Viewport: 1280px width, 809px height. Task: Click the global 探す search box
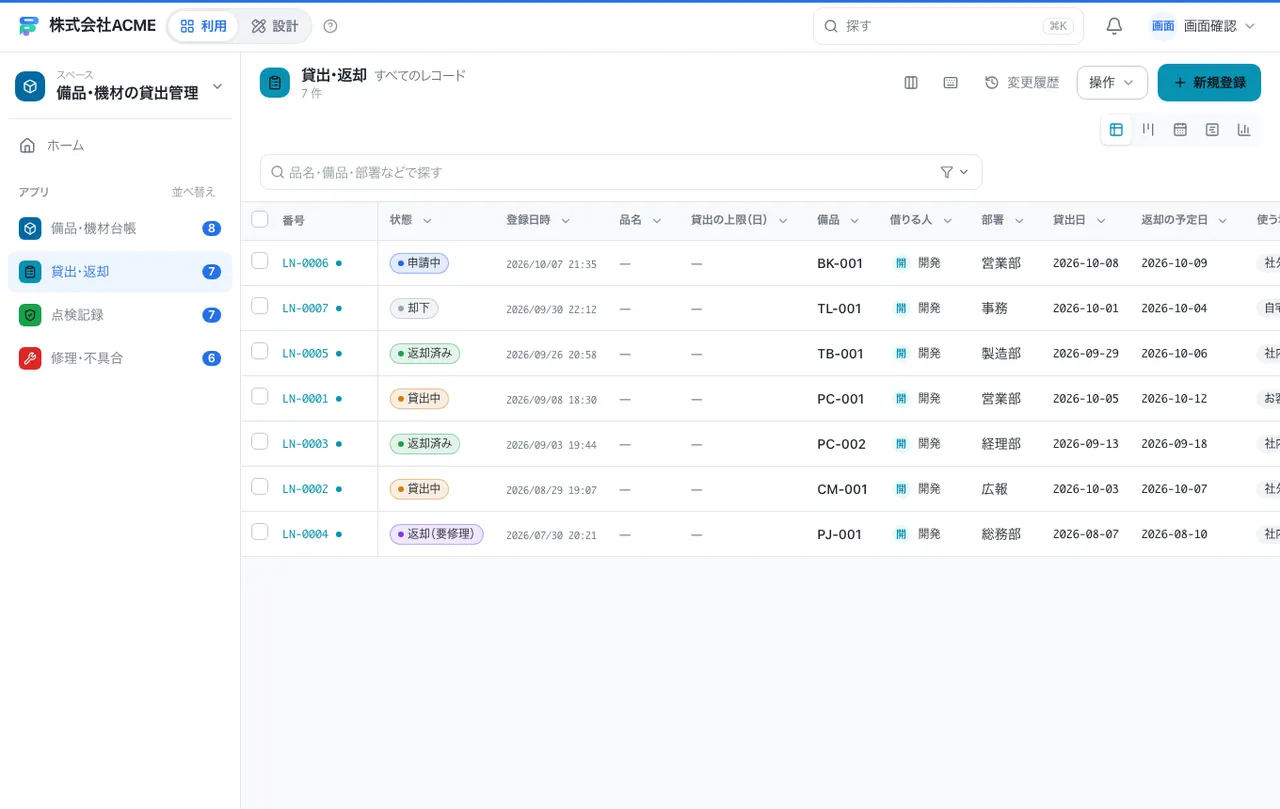948,26
